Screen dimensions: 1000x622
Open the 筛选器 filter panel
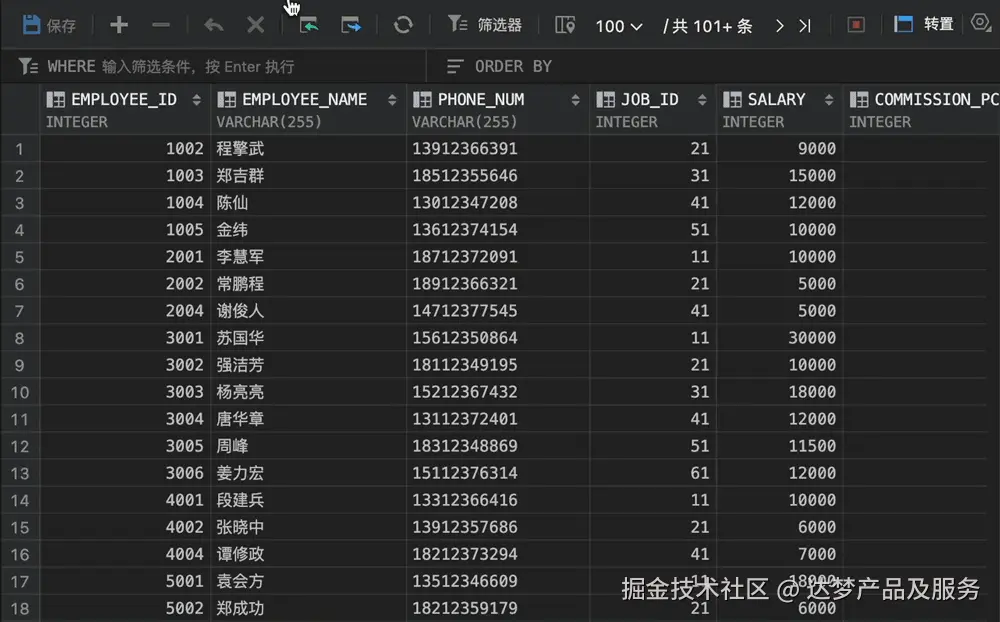[x=485, y=24]
